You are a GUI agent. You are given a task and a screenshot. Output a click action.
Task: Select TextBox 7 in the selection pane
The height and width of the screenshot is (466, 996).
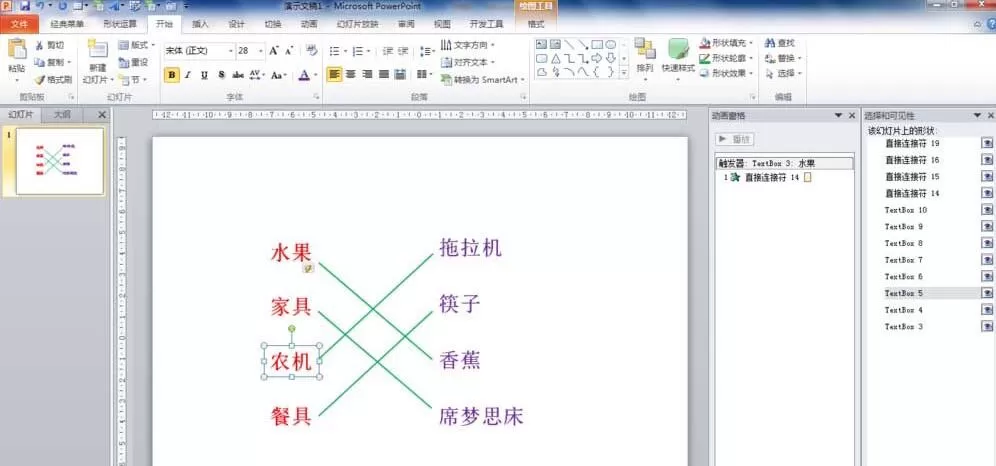pyautogui.click(x=903, y=260)
